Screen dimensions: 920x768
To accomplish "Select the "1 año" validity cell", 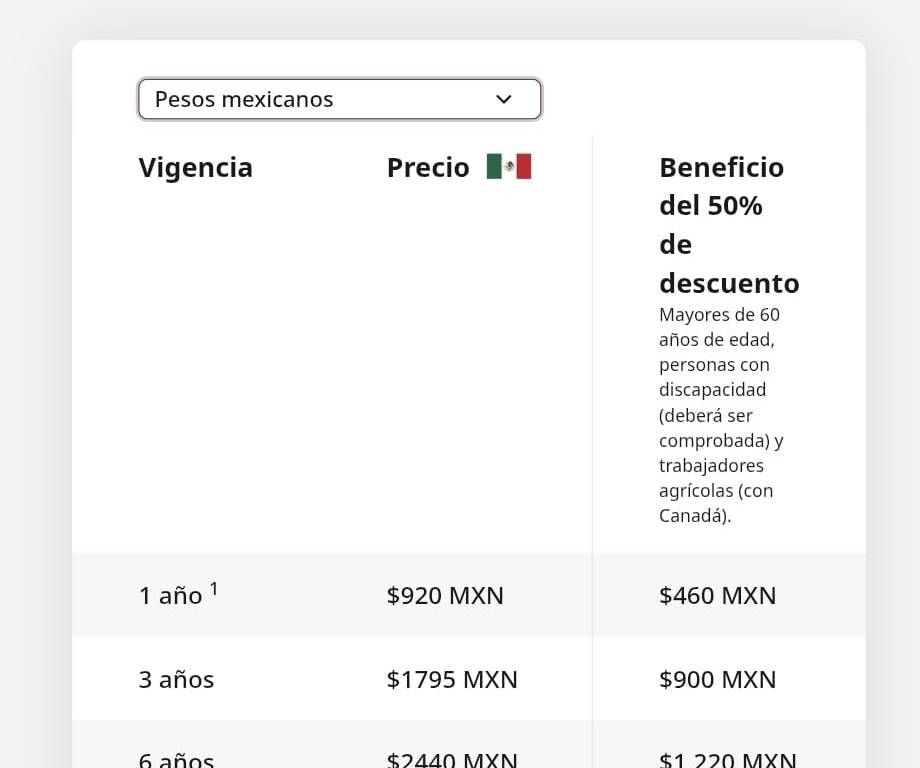I will [170, 596].
